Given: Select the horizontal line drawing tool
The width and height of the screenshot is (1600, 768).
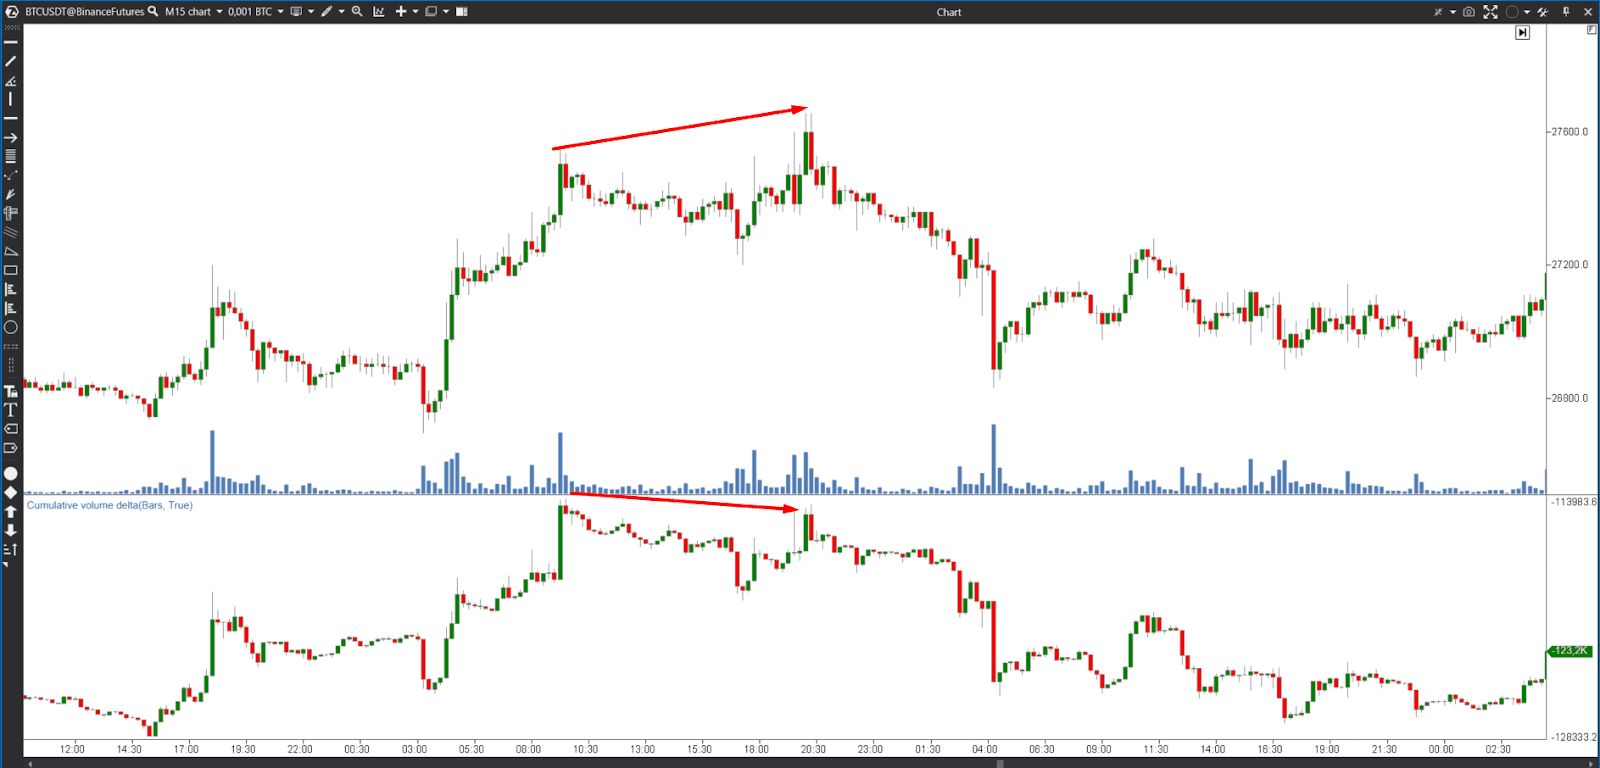Looking at the screenshot, I should tap(11, 42).
